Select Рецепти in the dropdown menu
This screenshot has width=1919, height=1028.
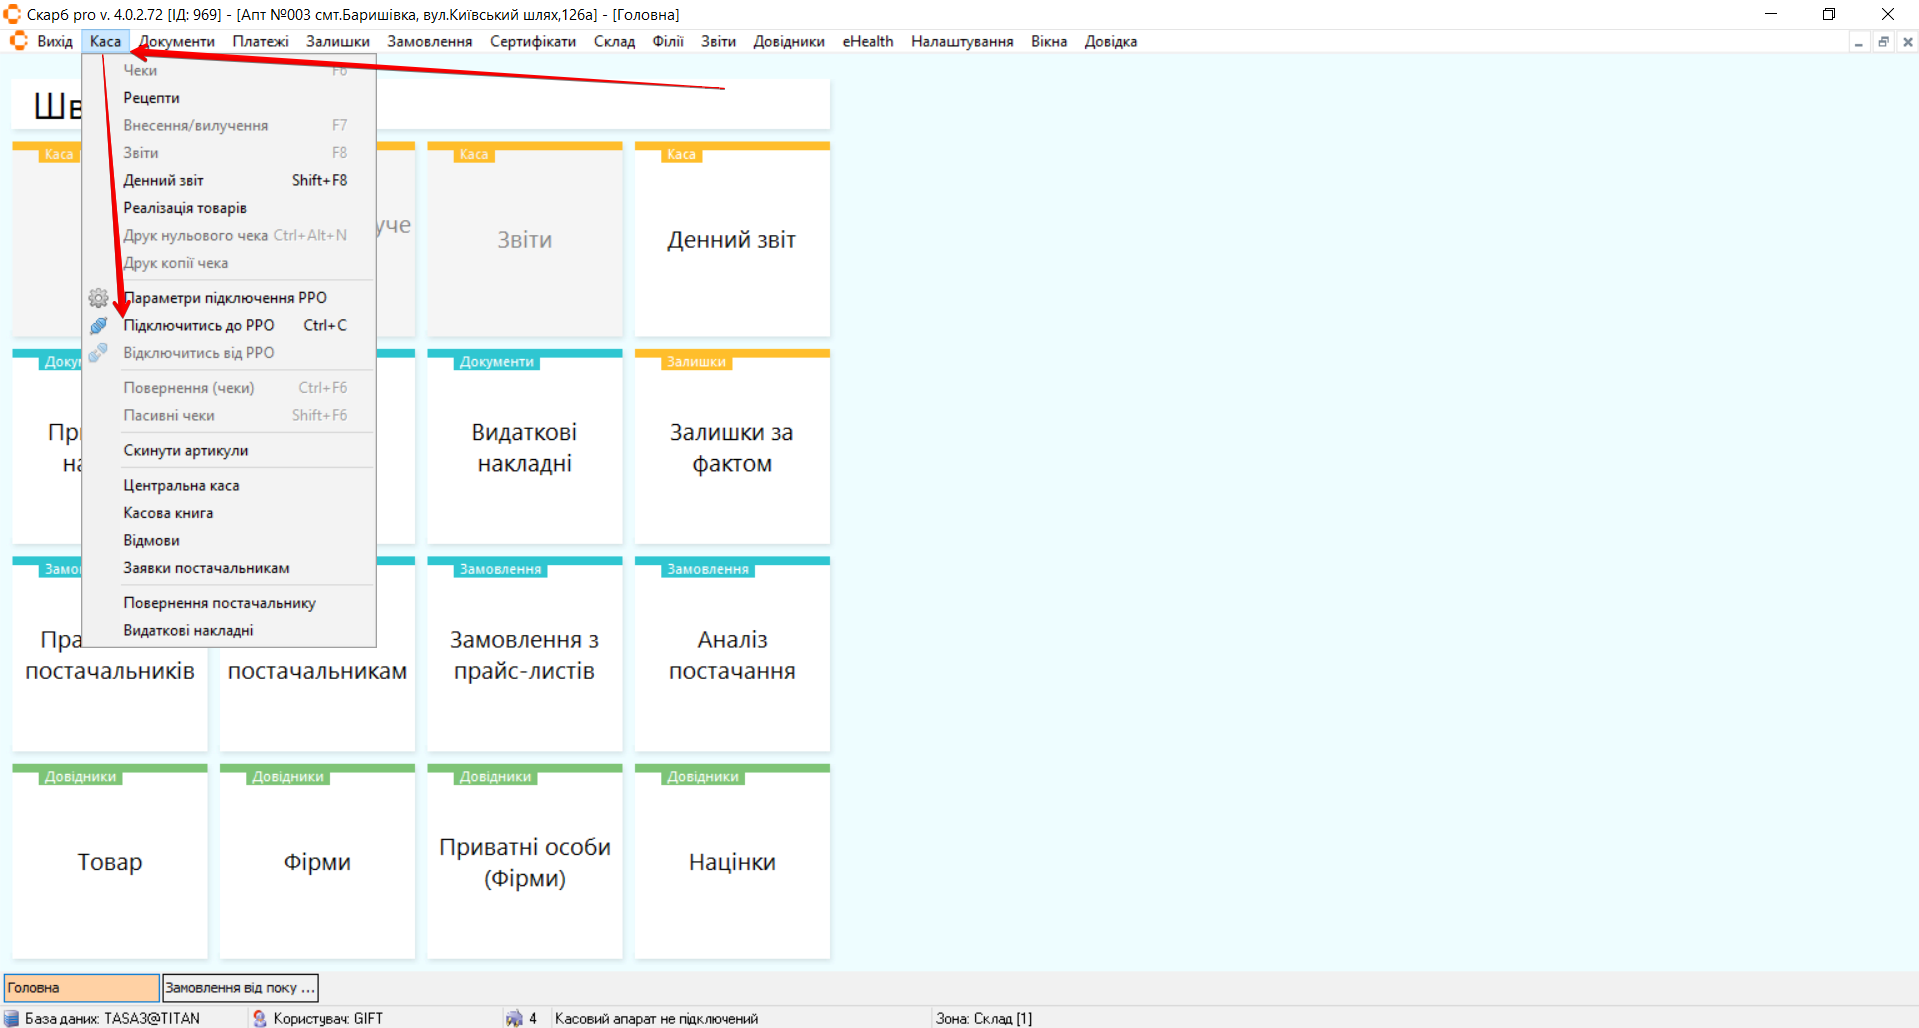tap(152, 98)
